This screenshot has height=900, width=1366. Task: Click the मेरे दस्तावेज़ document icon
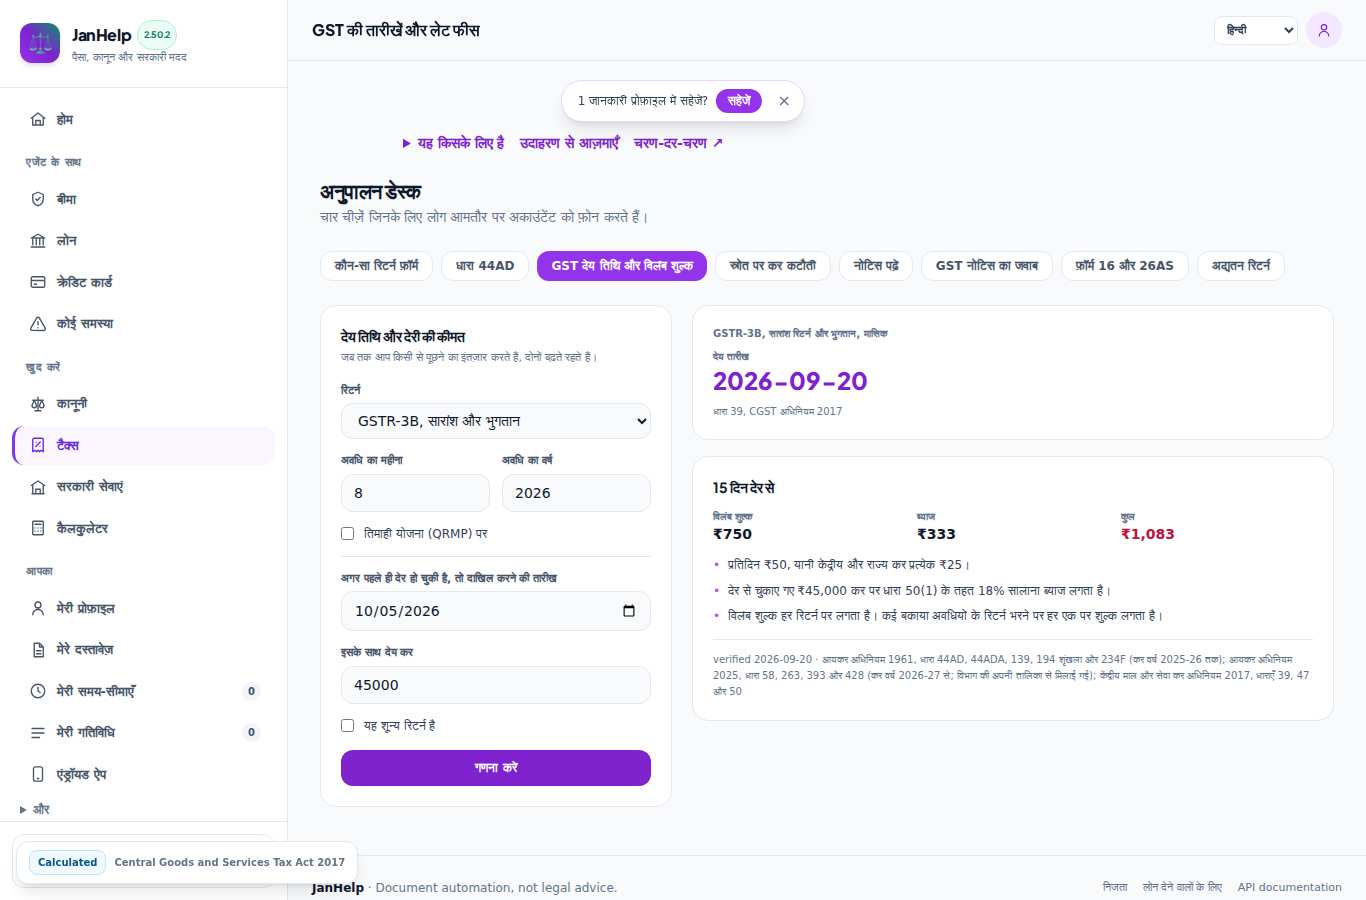(38, 650)
